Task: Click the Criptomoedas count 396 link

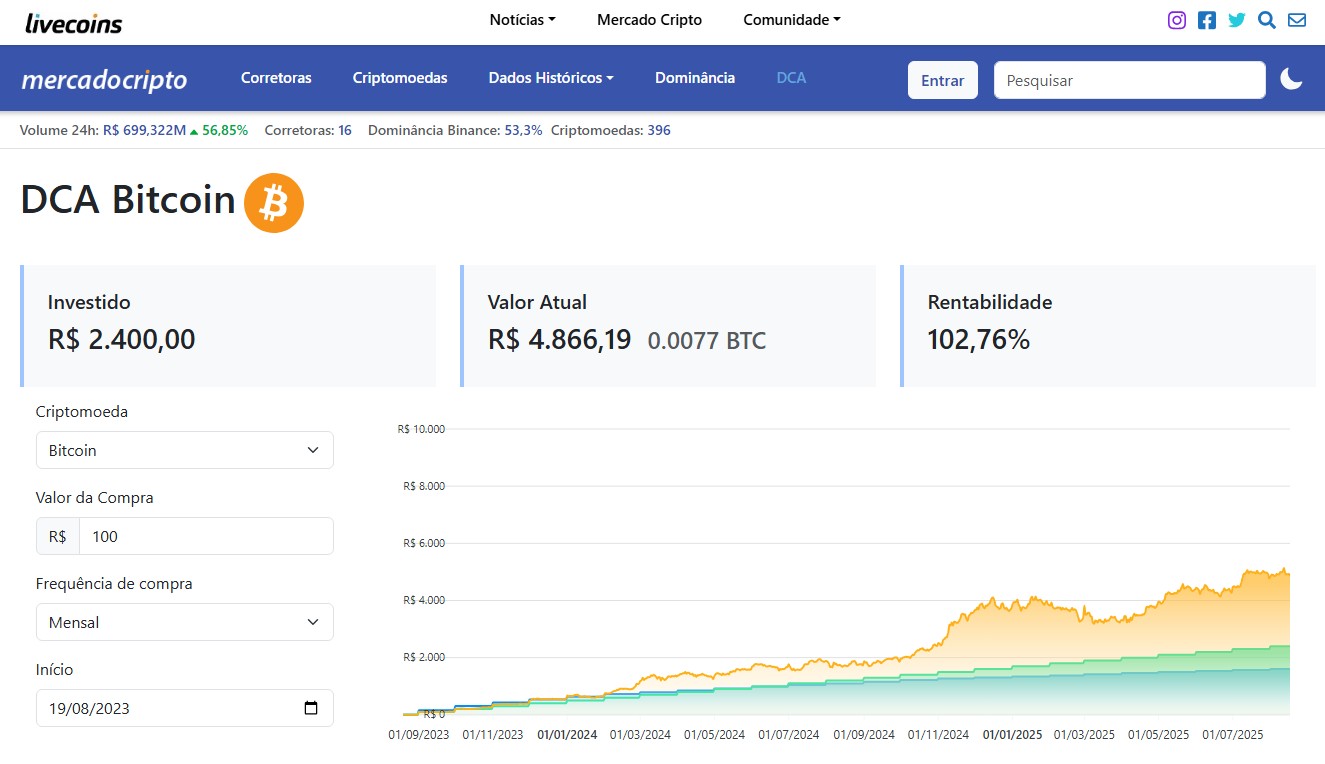Action: [659, 130]
